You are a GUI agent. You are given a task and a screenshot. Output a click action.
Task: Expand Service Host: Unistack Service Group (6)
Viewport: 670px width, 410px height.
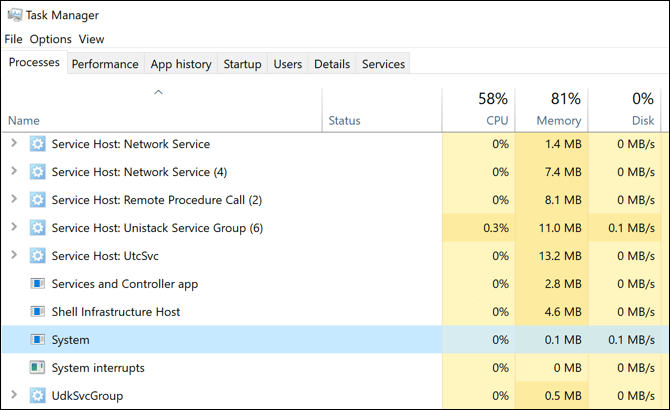click(x=14, y=228)
